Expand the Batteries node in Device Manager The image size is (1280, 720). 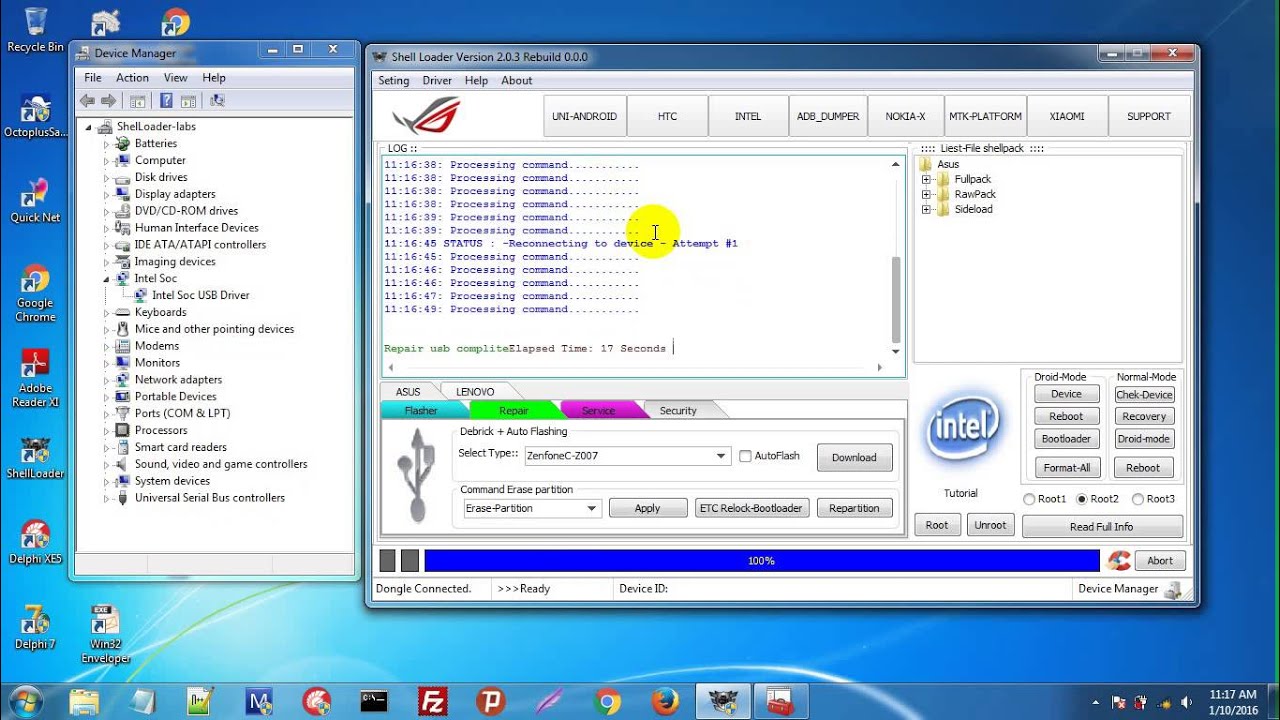coord(106,144)
